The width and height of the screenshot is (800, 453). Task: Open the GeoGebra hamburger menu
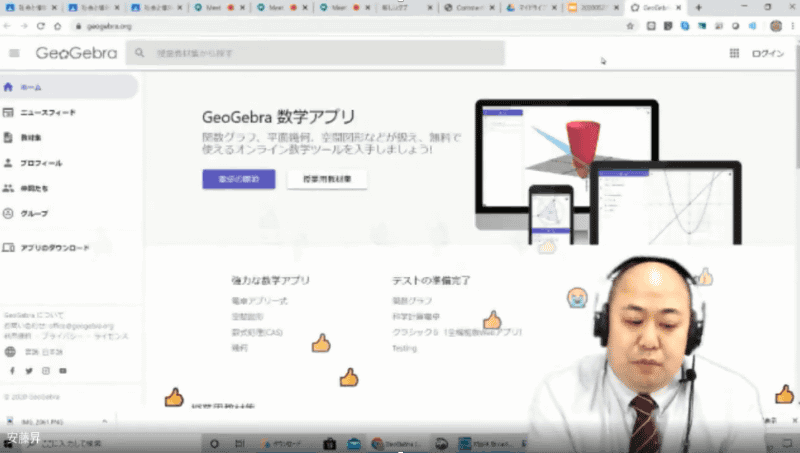tap(14, 53)
